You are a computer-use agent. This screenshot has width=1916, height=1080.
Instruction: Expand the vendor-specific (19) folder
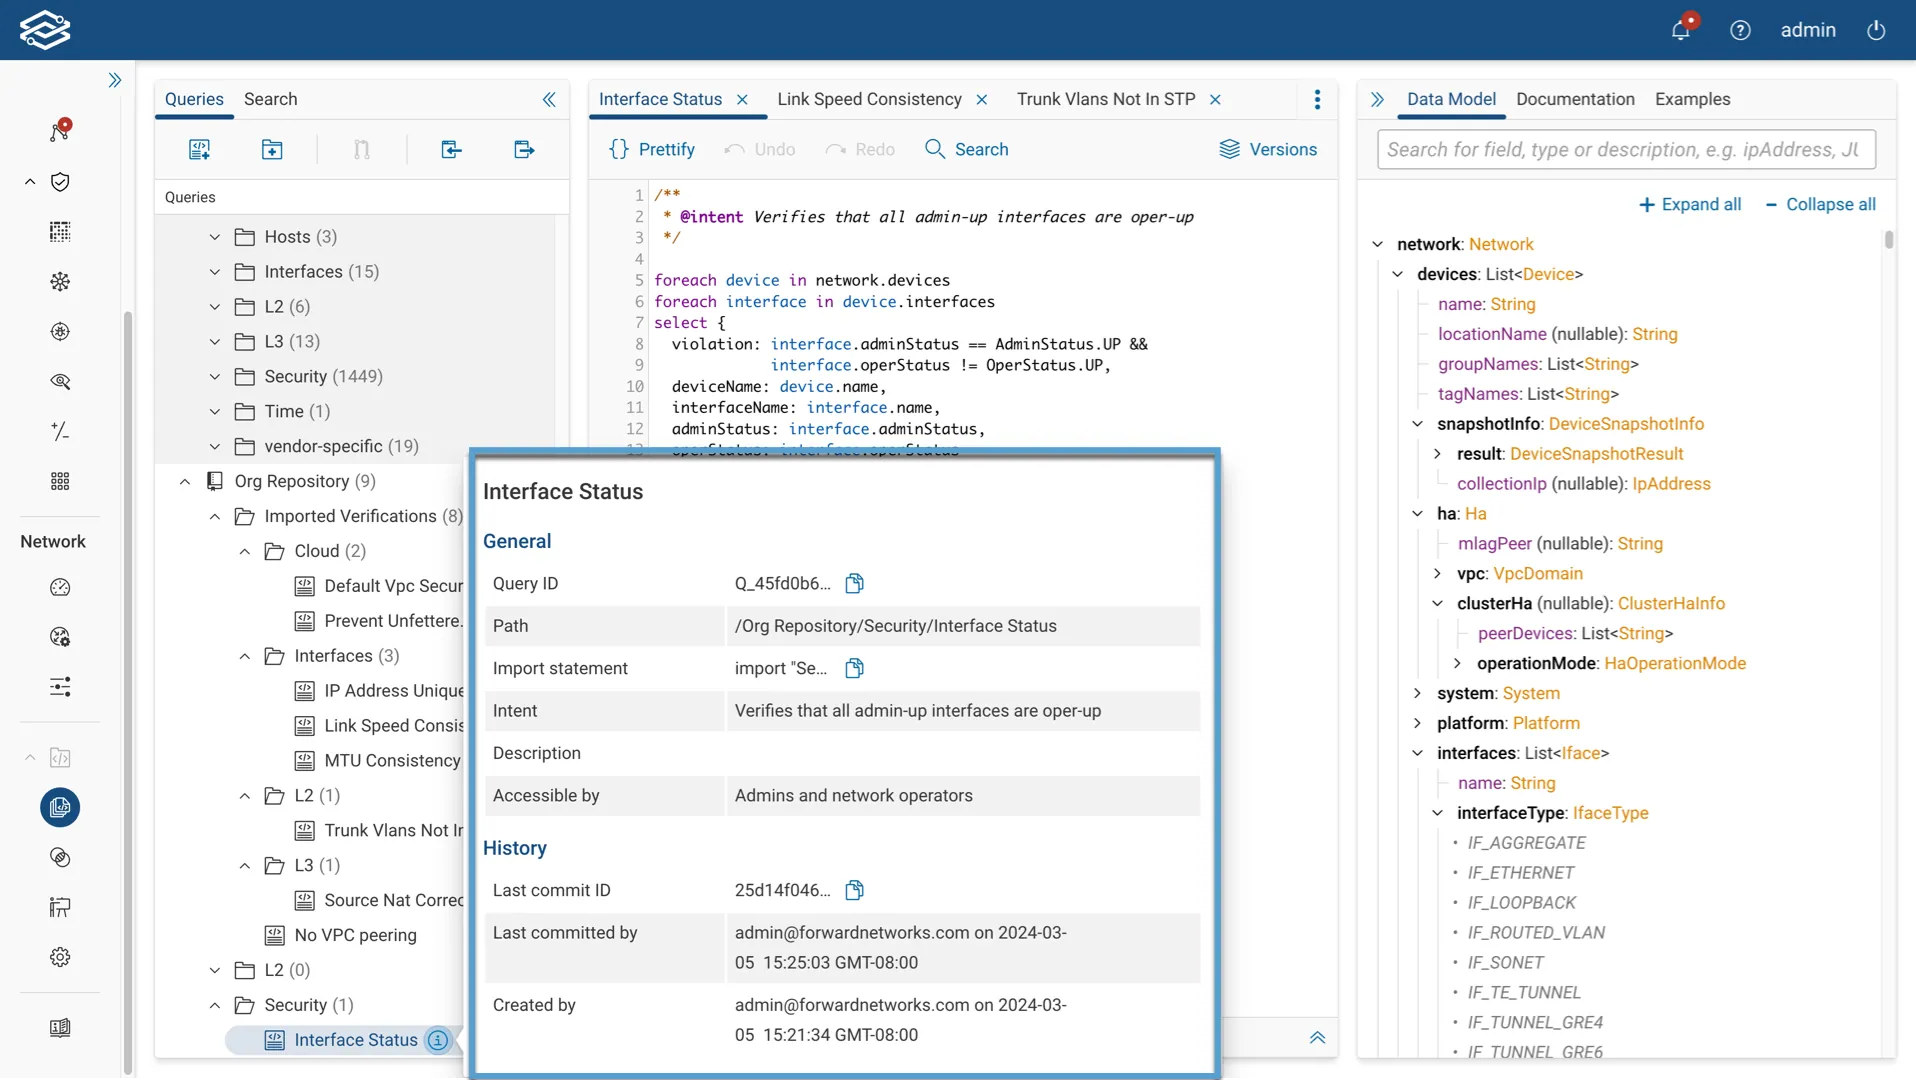(x=214, y=447)
